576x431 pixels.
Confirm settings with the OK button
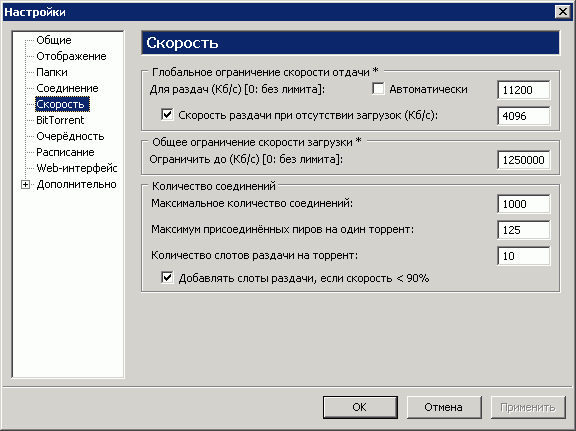(x=360, y=407)
